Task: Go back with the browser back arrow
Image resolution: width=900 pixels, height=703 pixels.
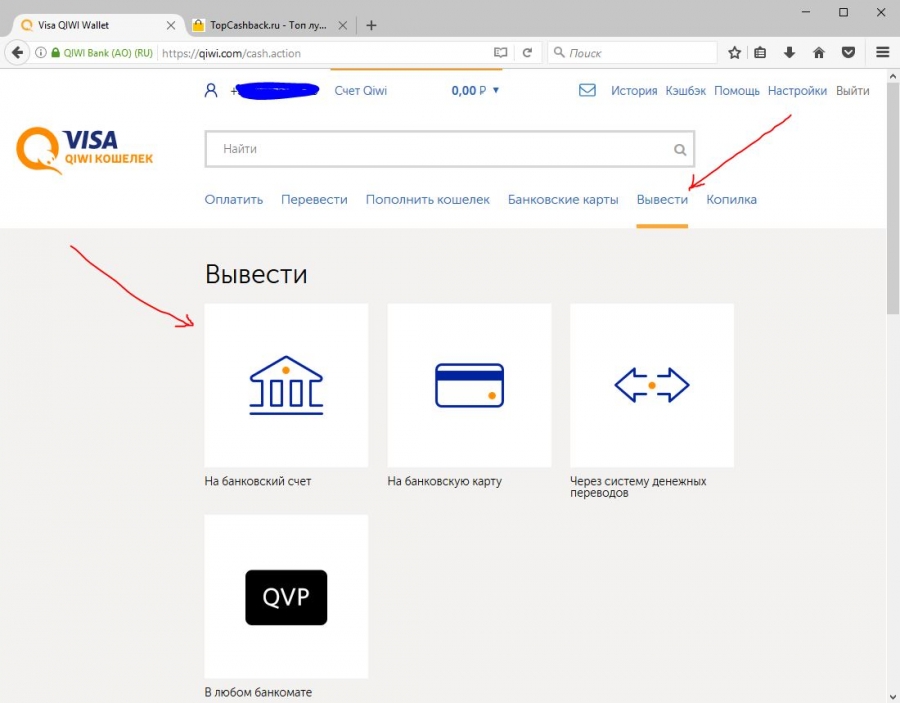Action: pos(17,53)
